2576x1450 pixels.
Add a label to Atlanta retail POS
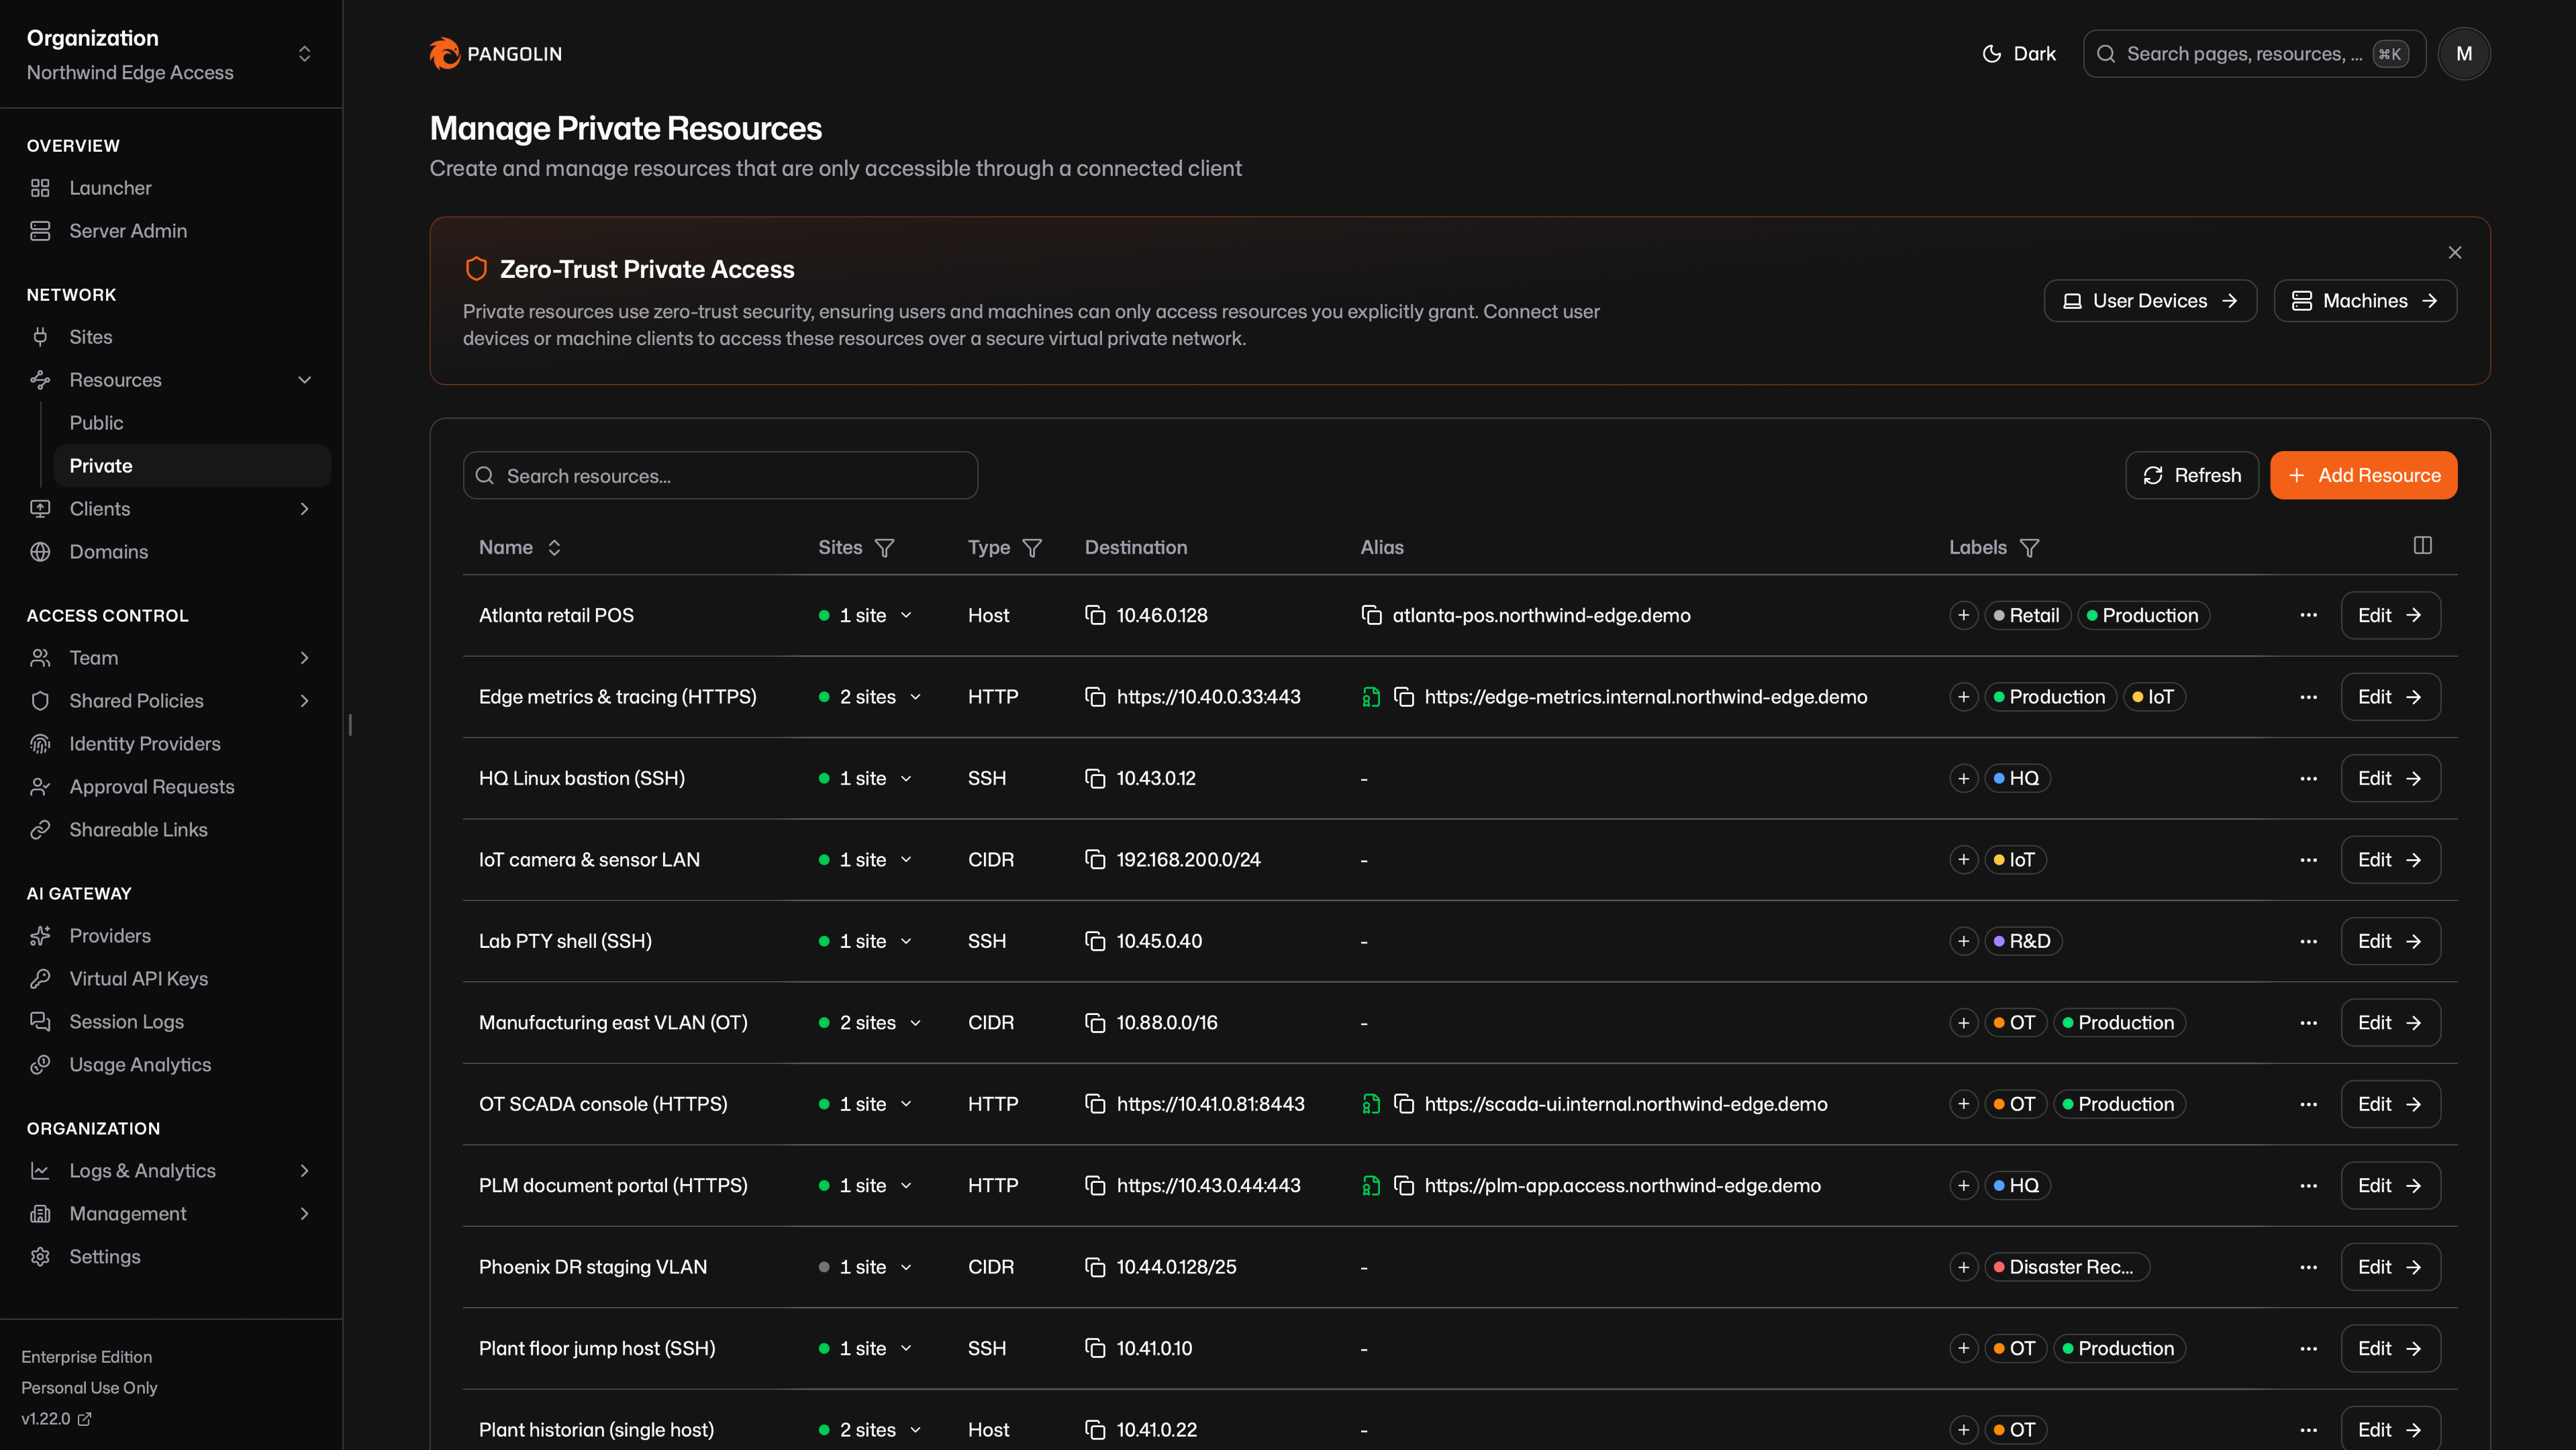pyautogui.click(x=1963, y=615)
